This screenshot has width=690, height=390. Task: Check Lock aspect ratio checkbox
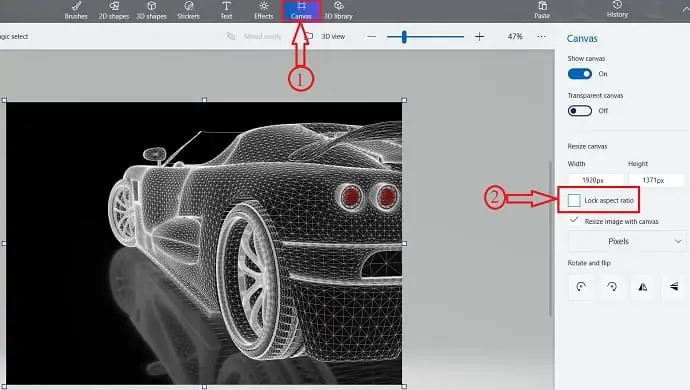574,200
